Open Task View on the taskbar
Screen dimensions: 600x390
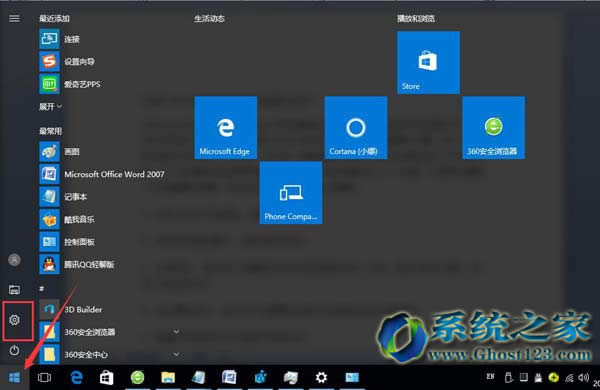[44, 378]
